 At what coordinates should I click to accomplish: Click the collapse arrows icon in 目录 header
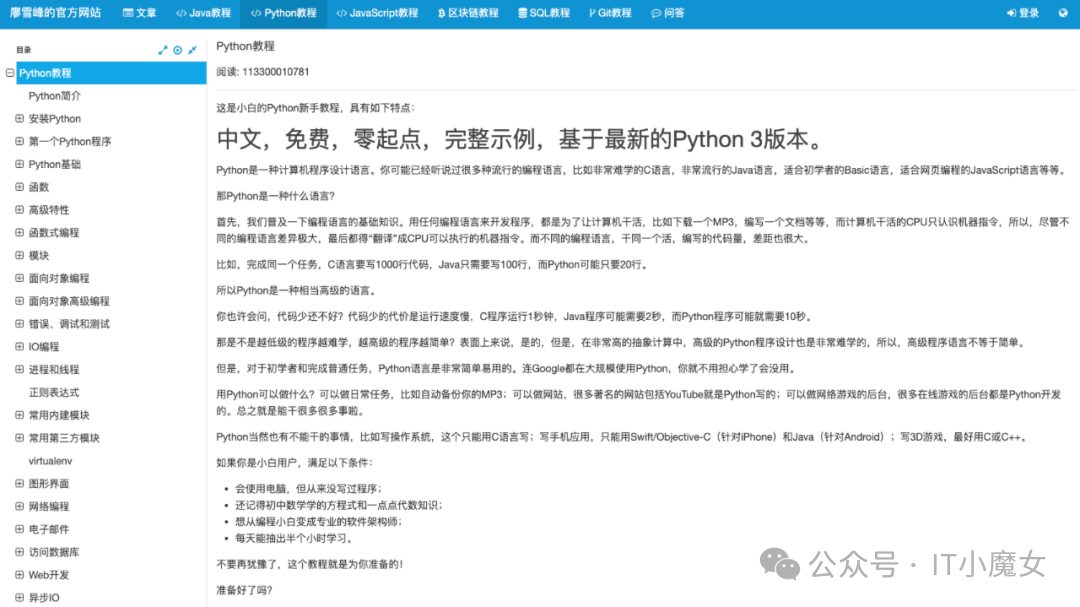click(x=192, y=50)
